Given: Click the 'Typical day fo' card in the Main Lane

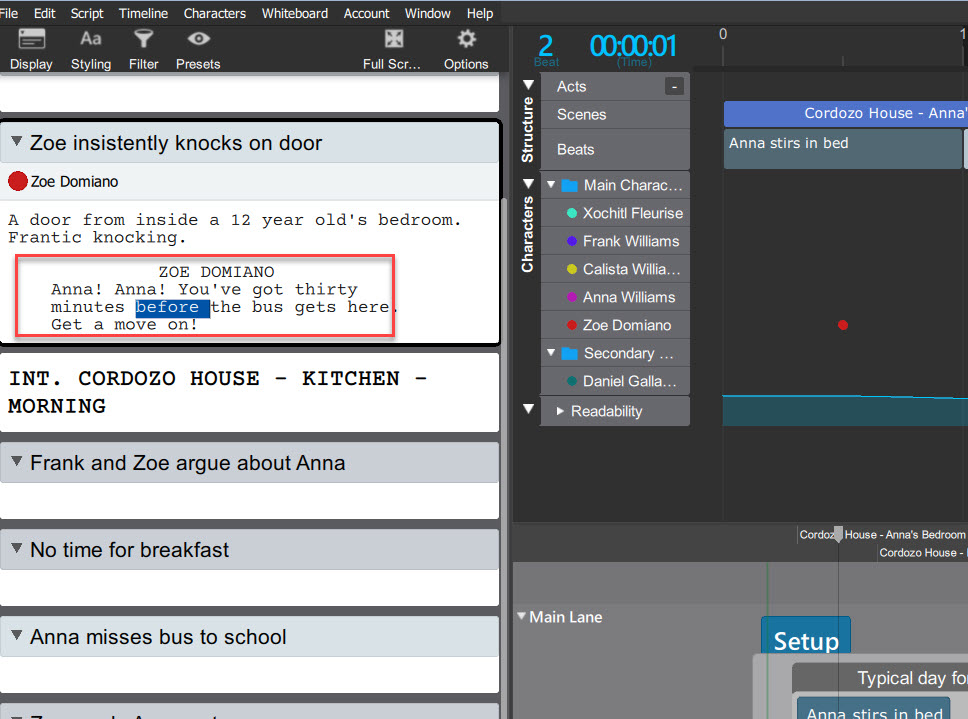Looking at the screenshot, I should click(x=881, y=678).
